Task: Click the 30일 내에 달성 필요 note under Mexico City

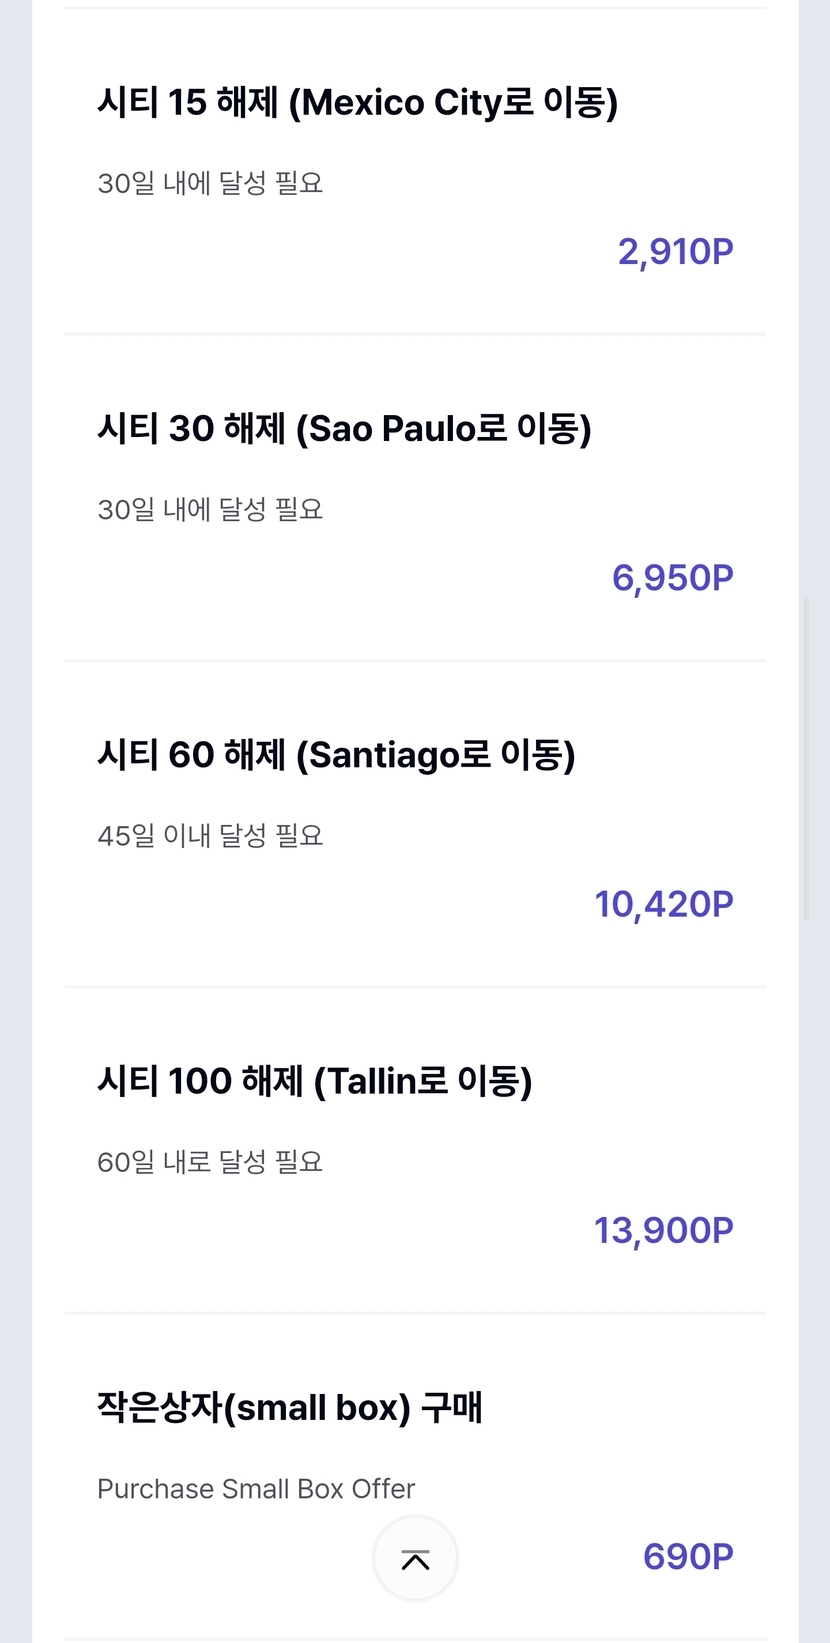Action: pyautogui.click(x=210, y=184)
